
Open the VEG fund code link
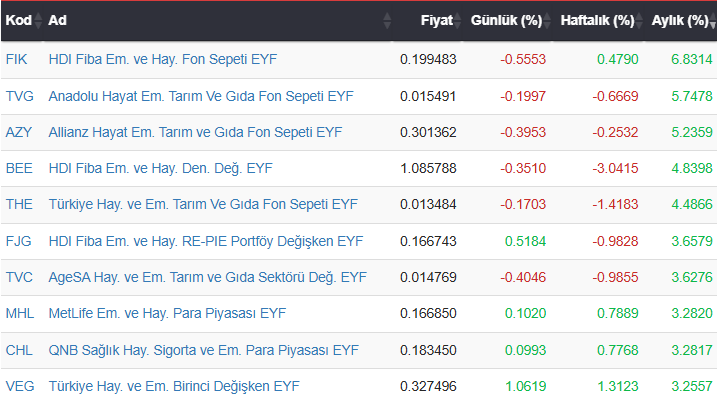click(20, 387)
